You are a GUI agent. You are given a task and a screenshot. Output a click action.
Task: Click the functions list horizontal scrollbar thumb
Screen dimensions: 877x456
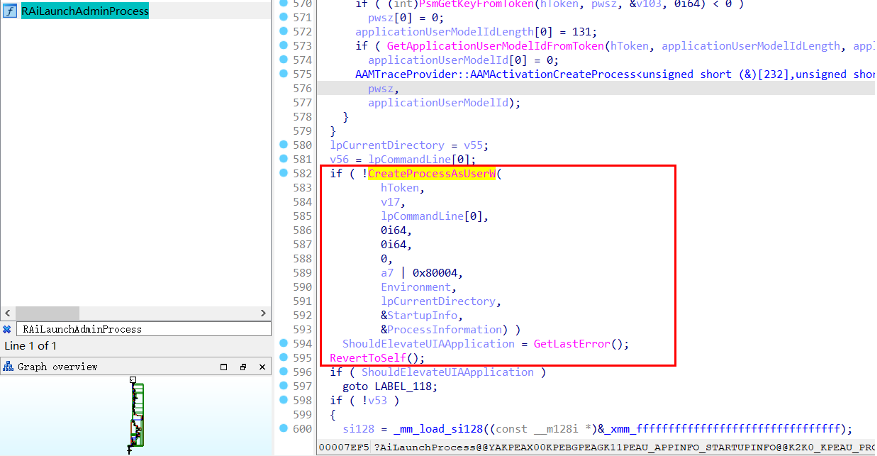point(135,312)
